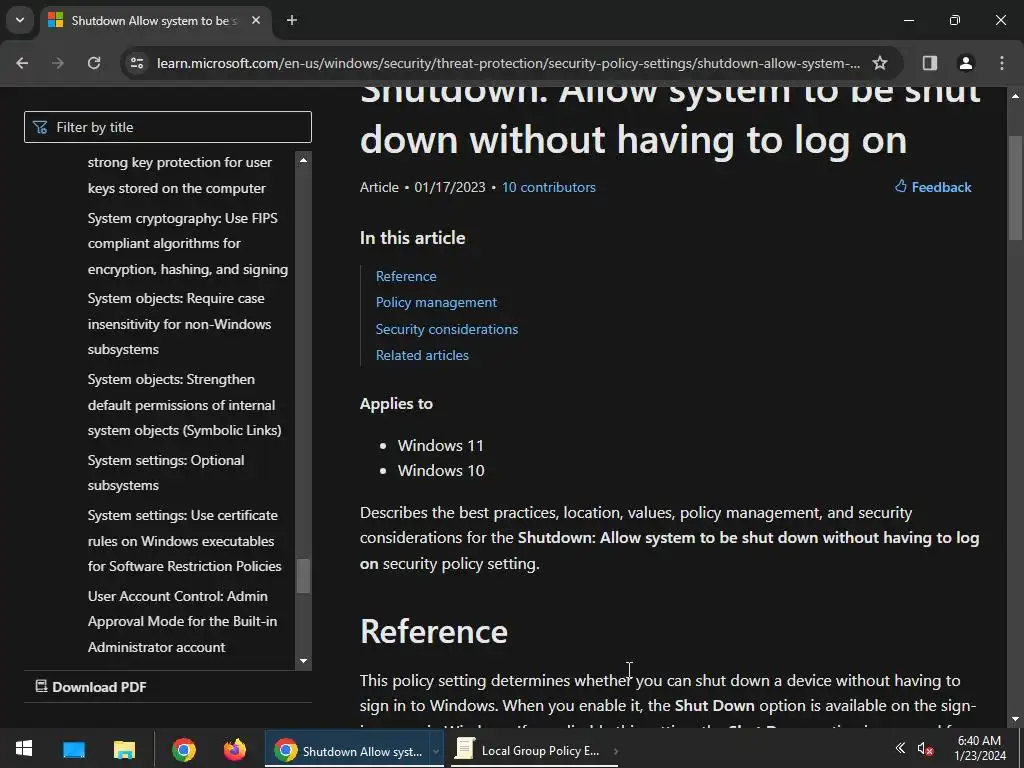Jump to Security considerations section
The width and height of the screenshot is (1024, 768).
(447, 329)
